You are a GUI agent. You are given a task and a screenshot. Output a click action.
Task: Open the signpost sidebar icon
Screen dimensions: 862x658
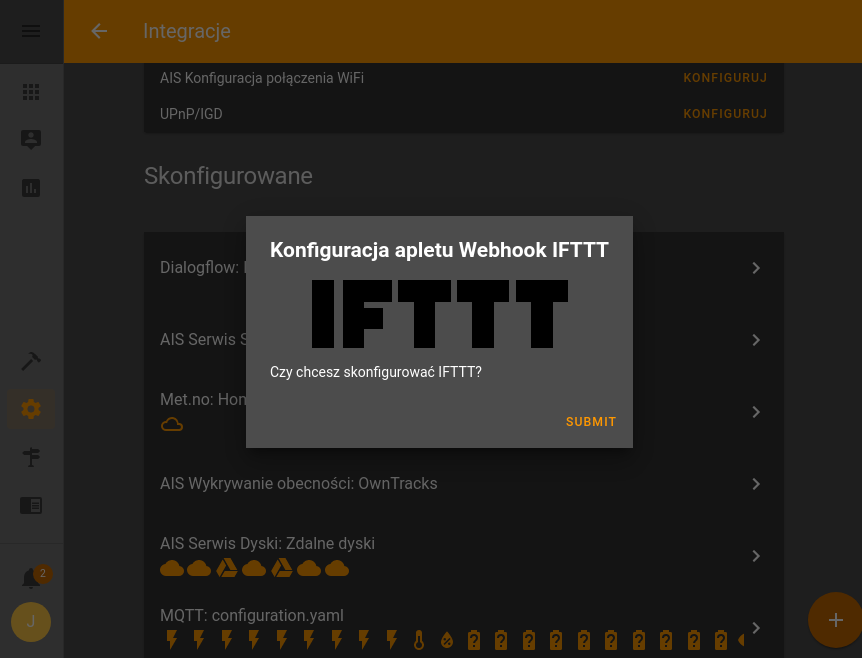31,457
